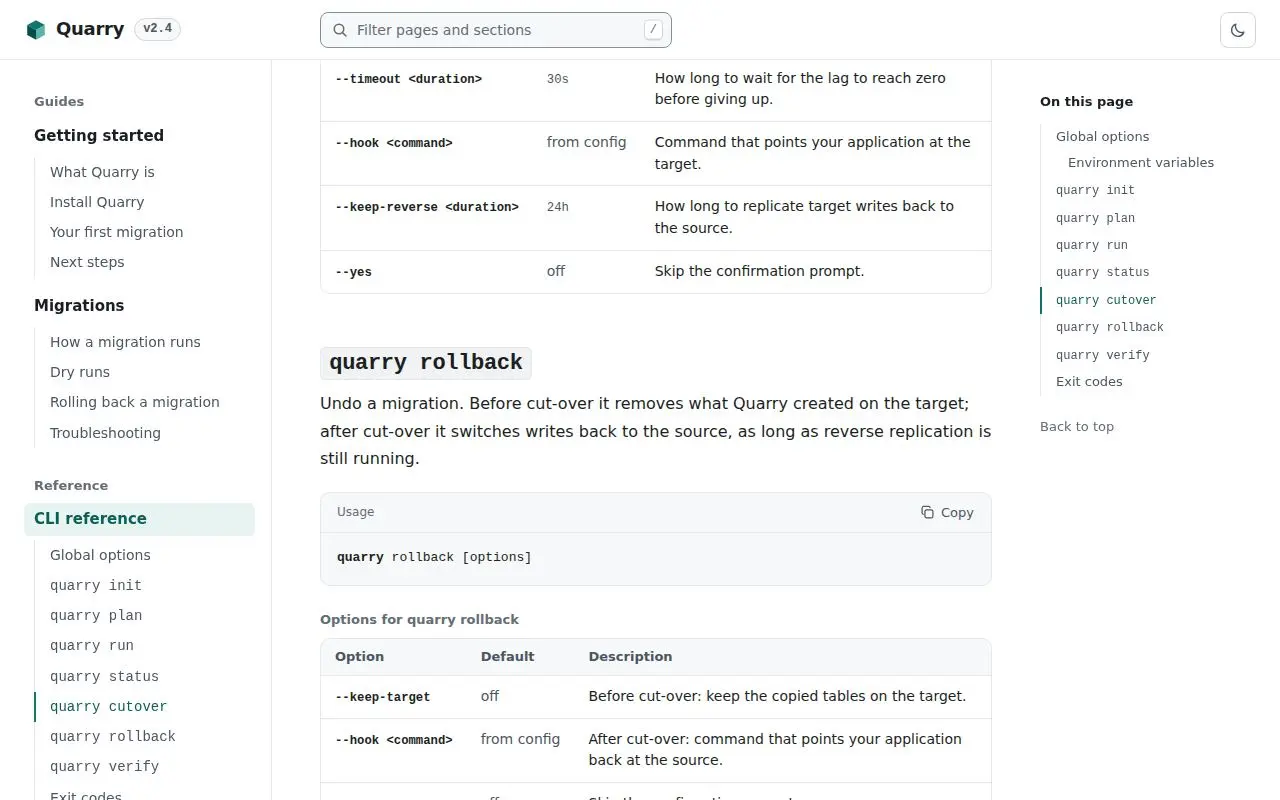Click Back to top link

point(1077,427)
